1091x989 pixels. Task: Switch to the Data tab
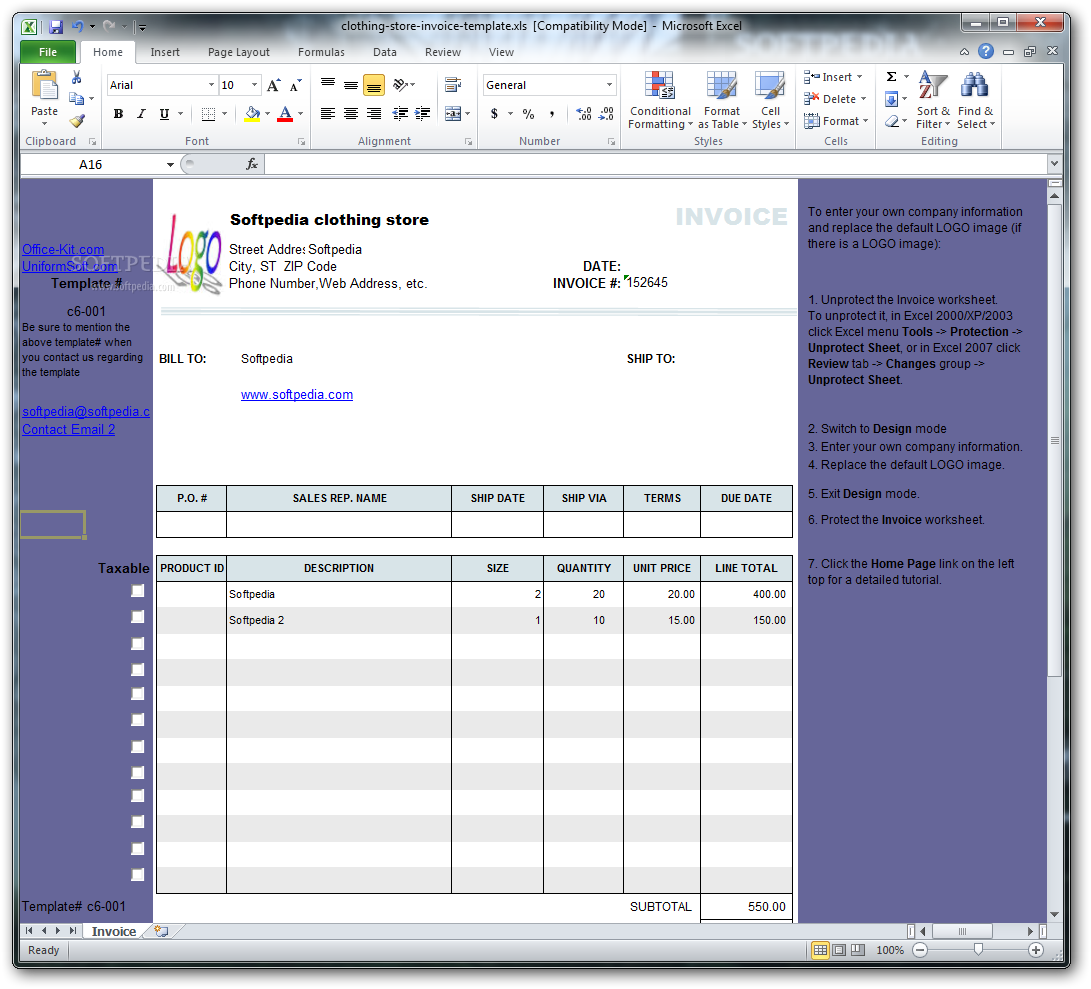385,52
